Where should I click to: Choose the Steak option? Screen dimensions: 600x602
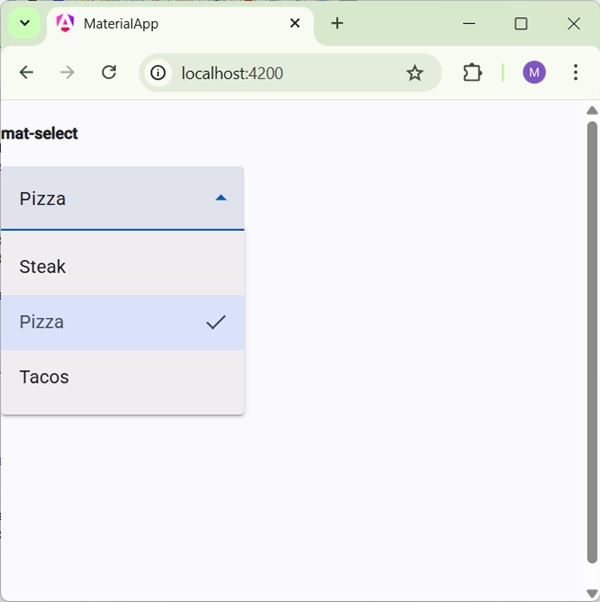pyautogui.click(x=43, y=267)
